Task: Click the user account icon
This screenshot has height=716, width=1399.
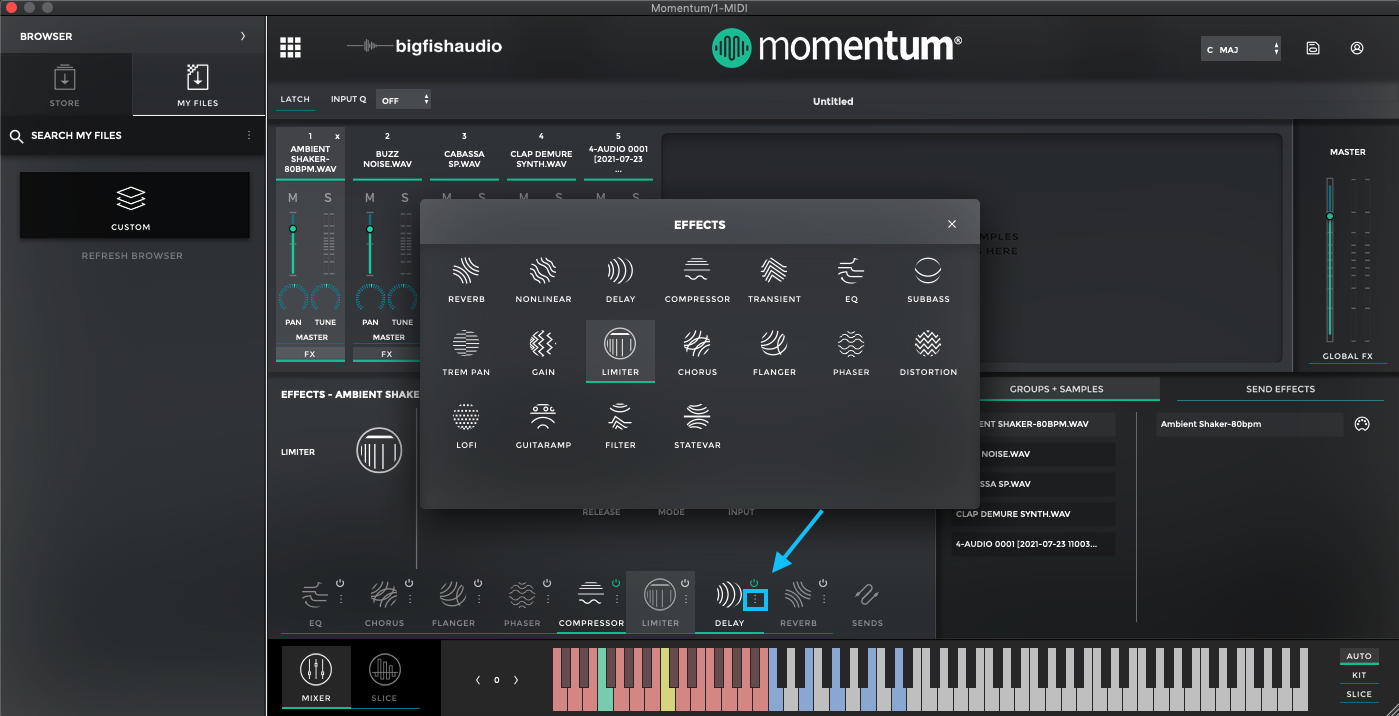Action: click(1356, 47)
